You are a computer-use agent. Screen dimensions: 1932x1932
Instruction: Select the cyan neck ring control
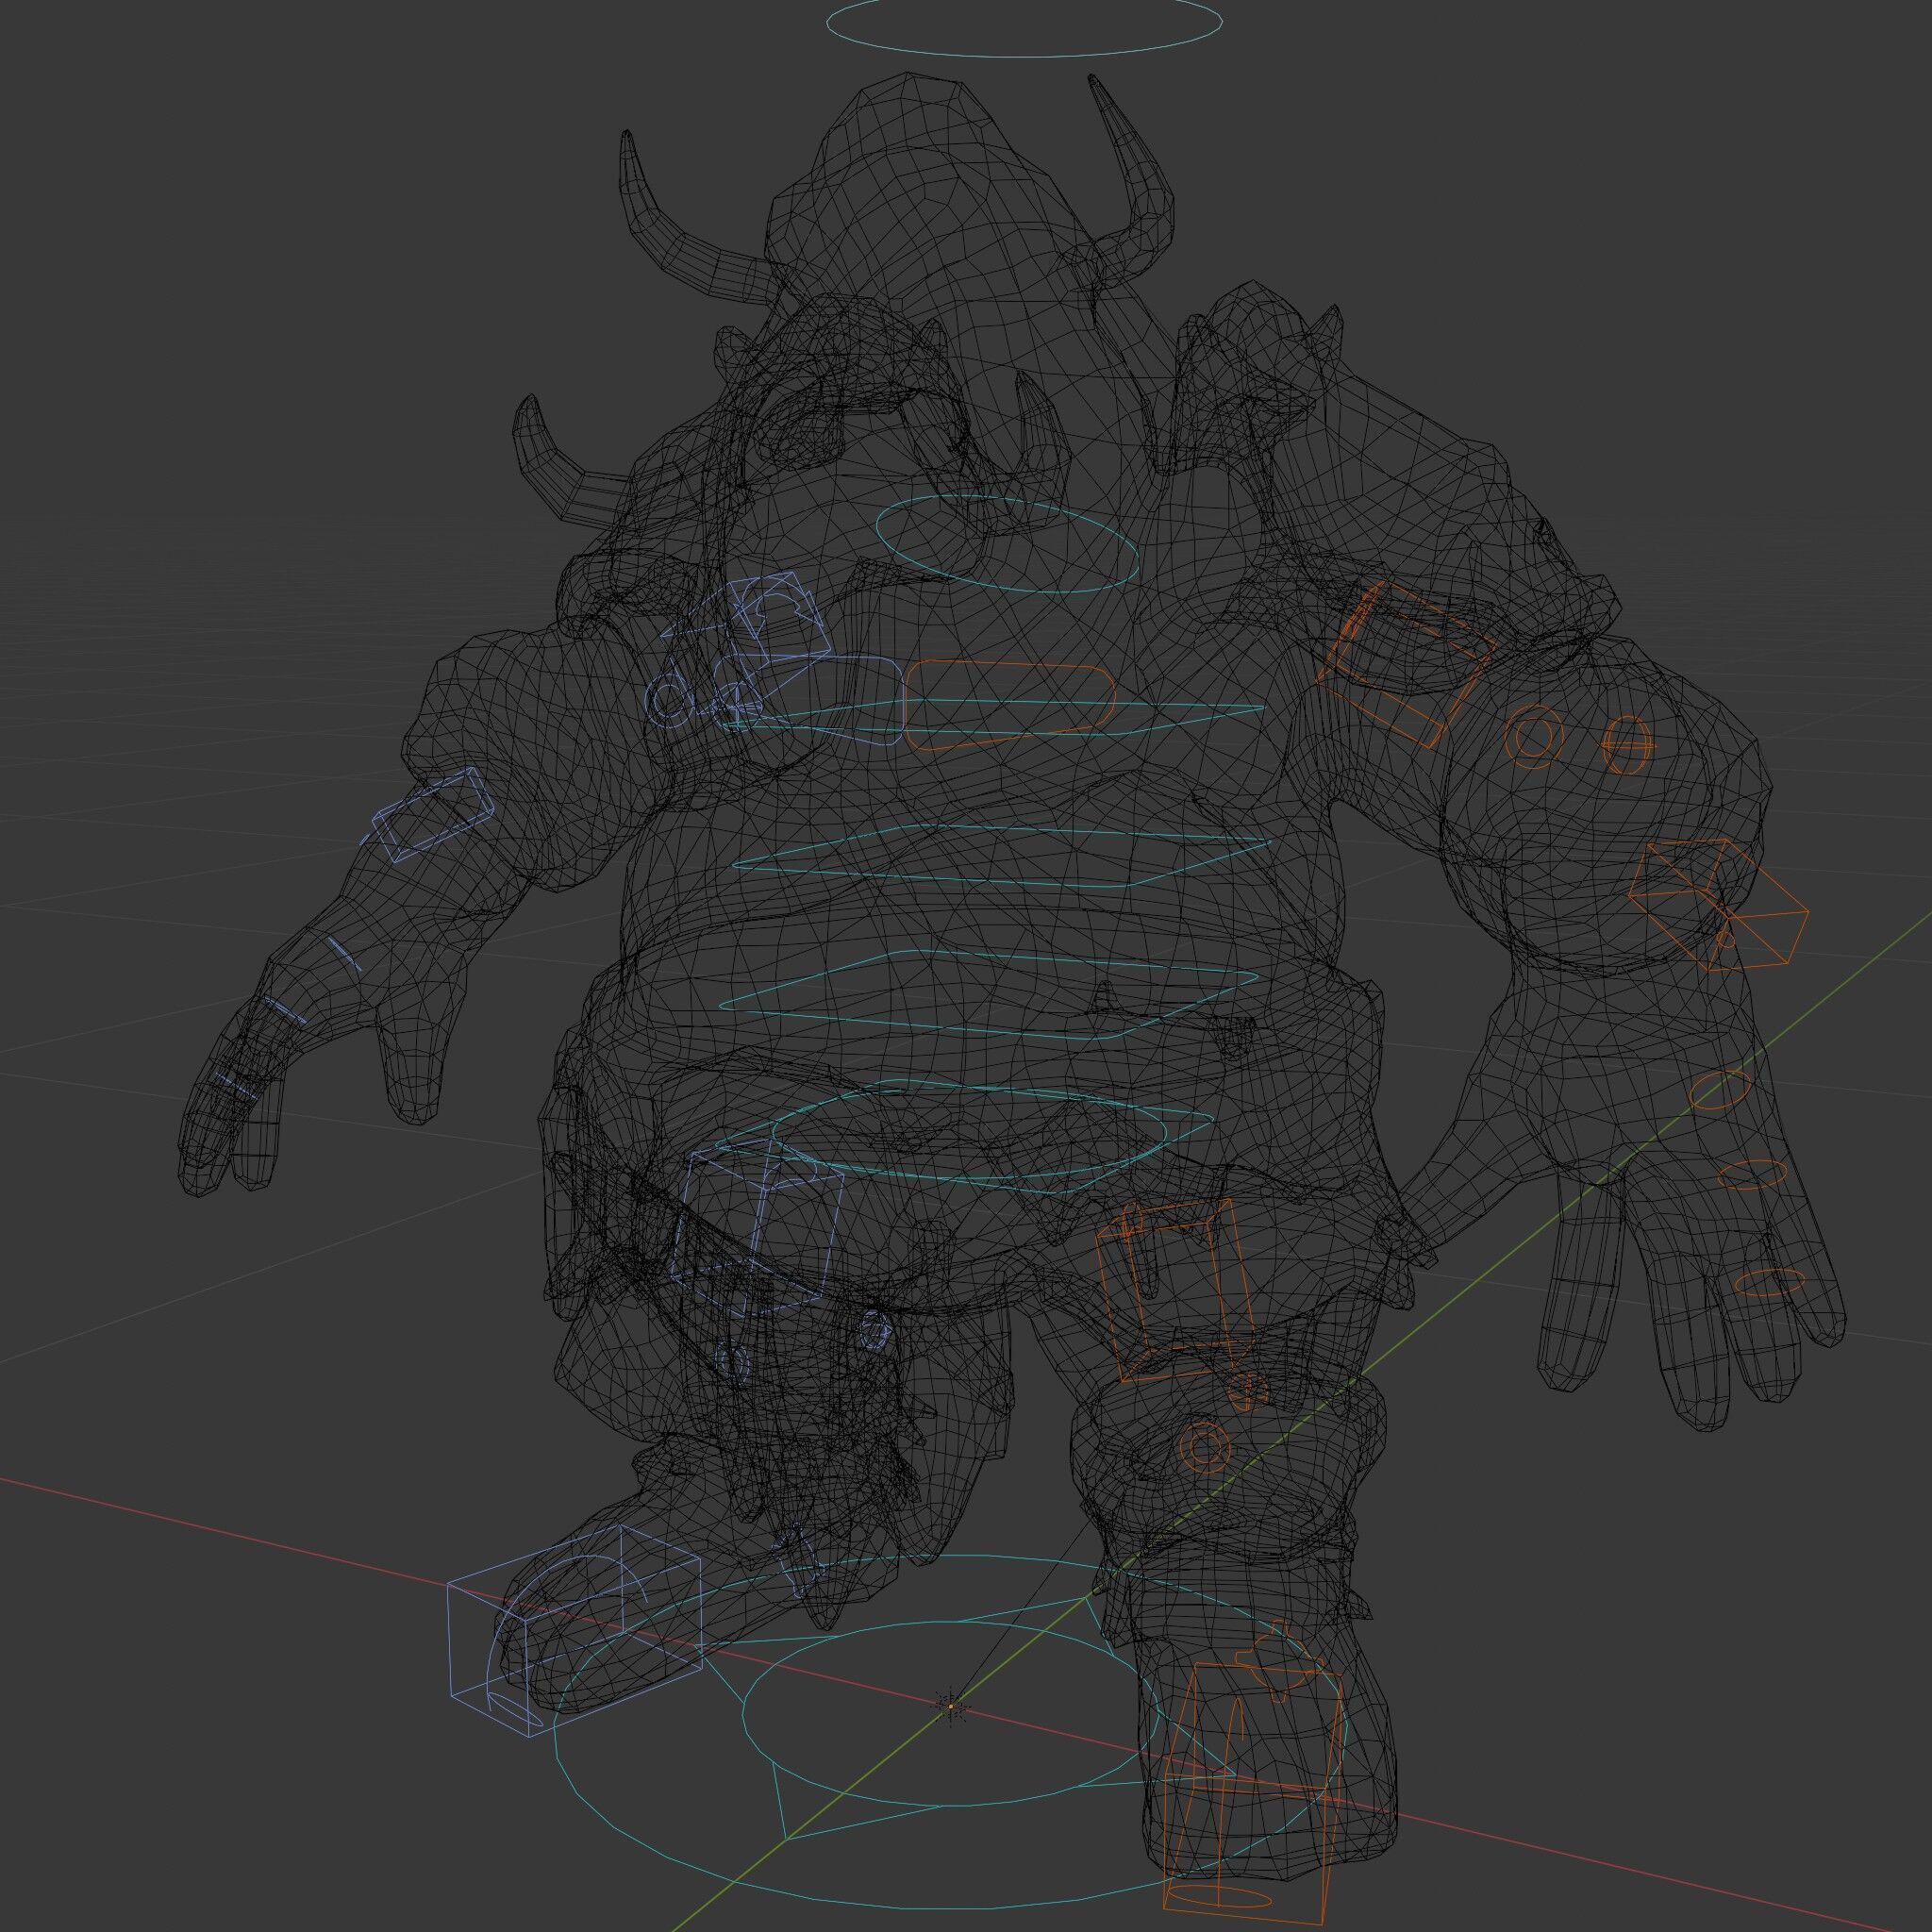[1007, 544]
